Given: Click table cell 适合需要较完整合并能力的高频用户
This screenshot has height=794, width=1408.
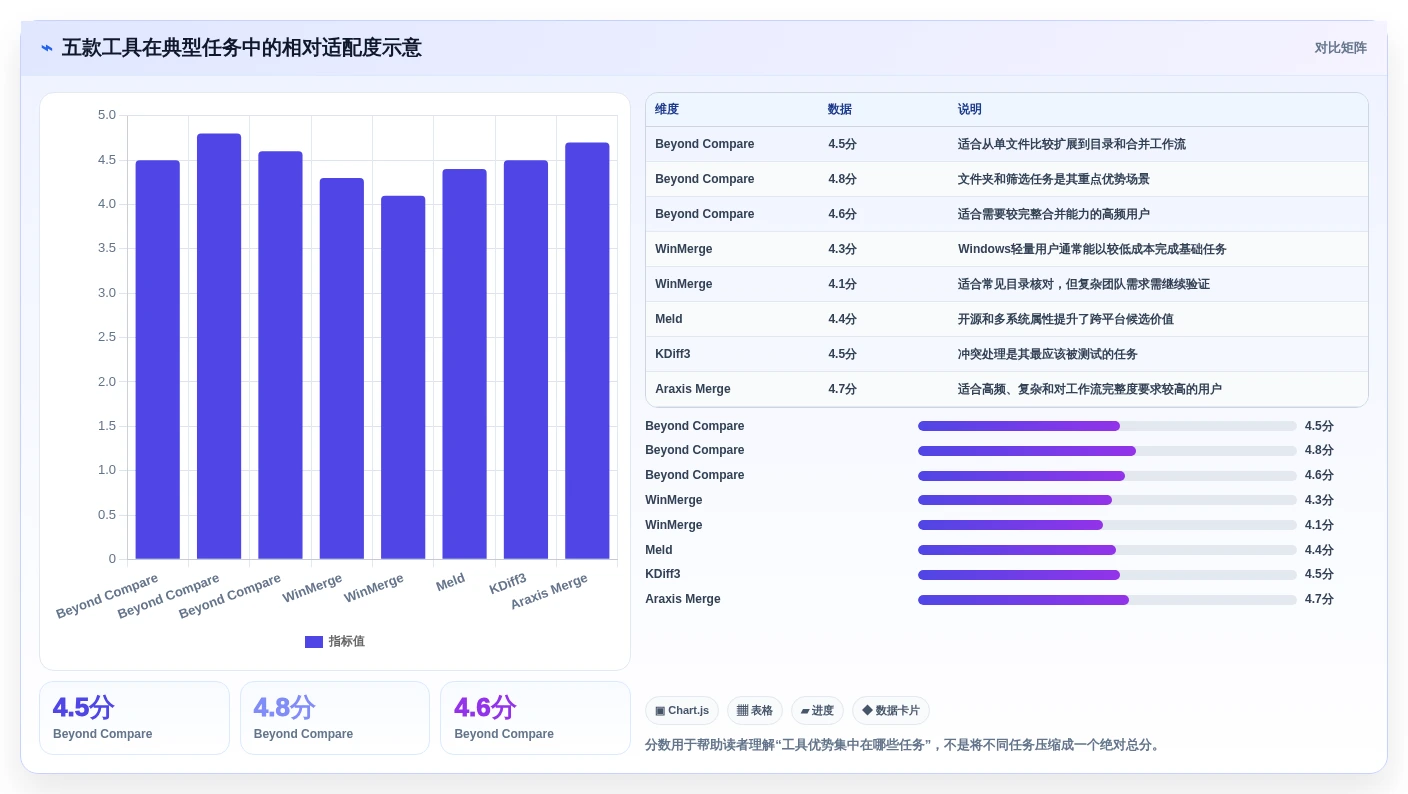Looking at the screenshot, I should click(1054, 214).
